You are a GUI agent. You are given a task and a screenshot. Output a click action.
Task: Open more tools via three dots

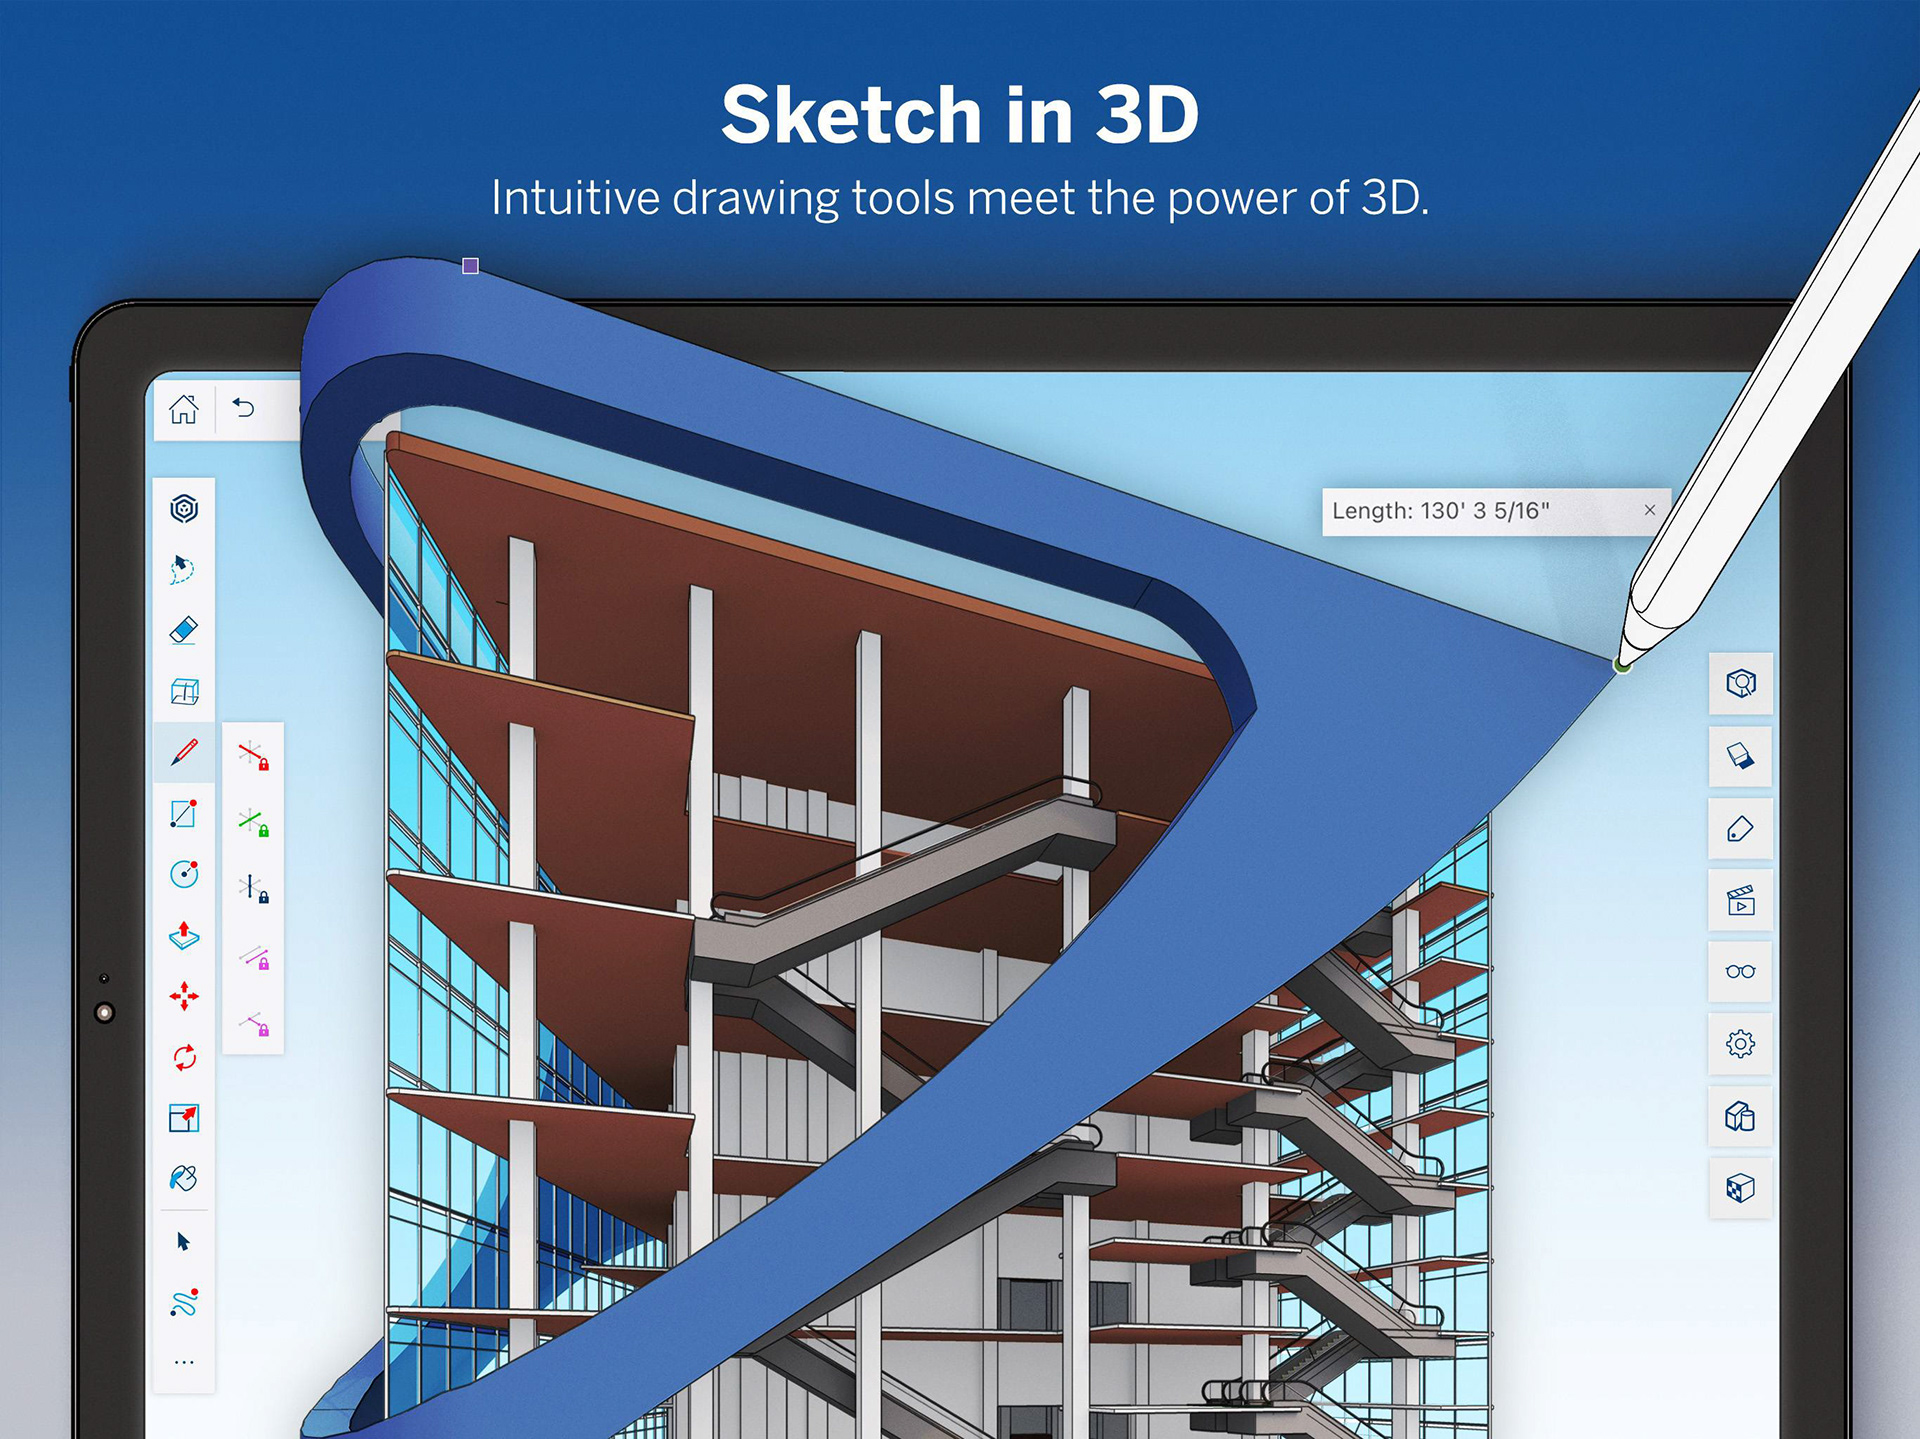pyautogui.click(x=184, y=1362)
